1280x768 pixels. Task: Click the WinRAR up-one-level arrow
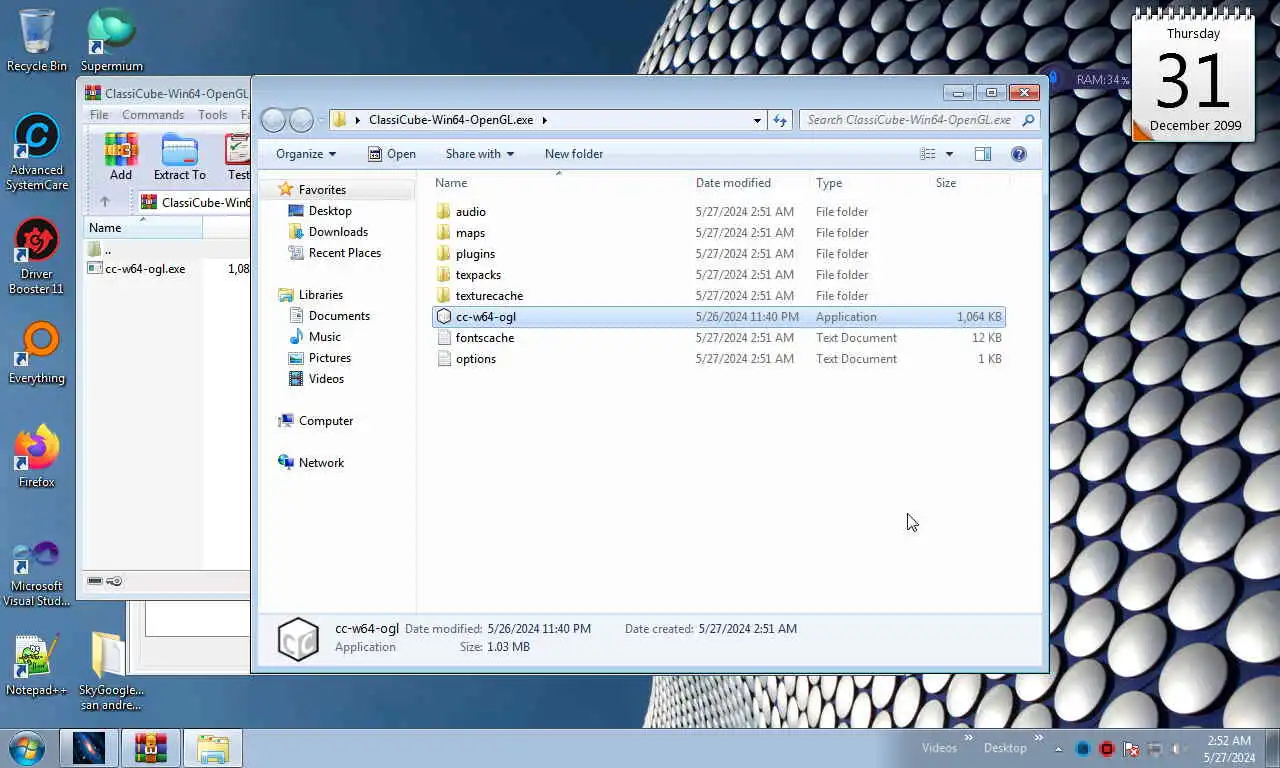click(104, 202)
